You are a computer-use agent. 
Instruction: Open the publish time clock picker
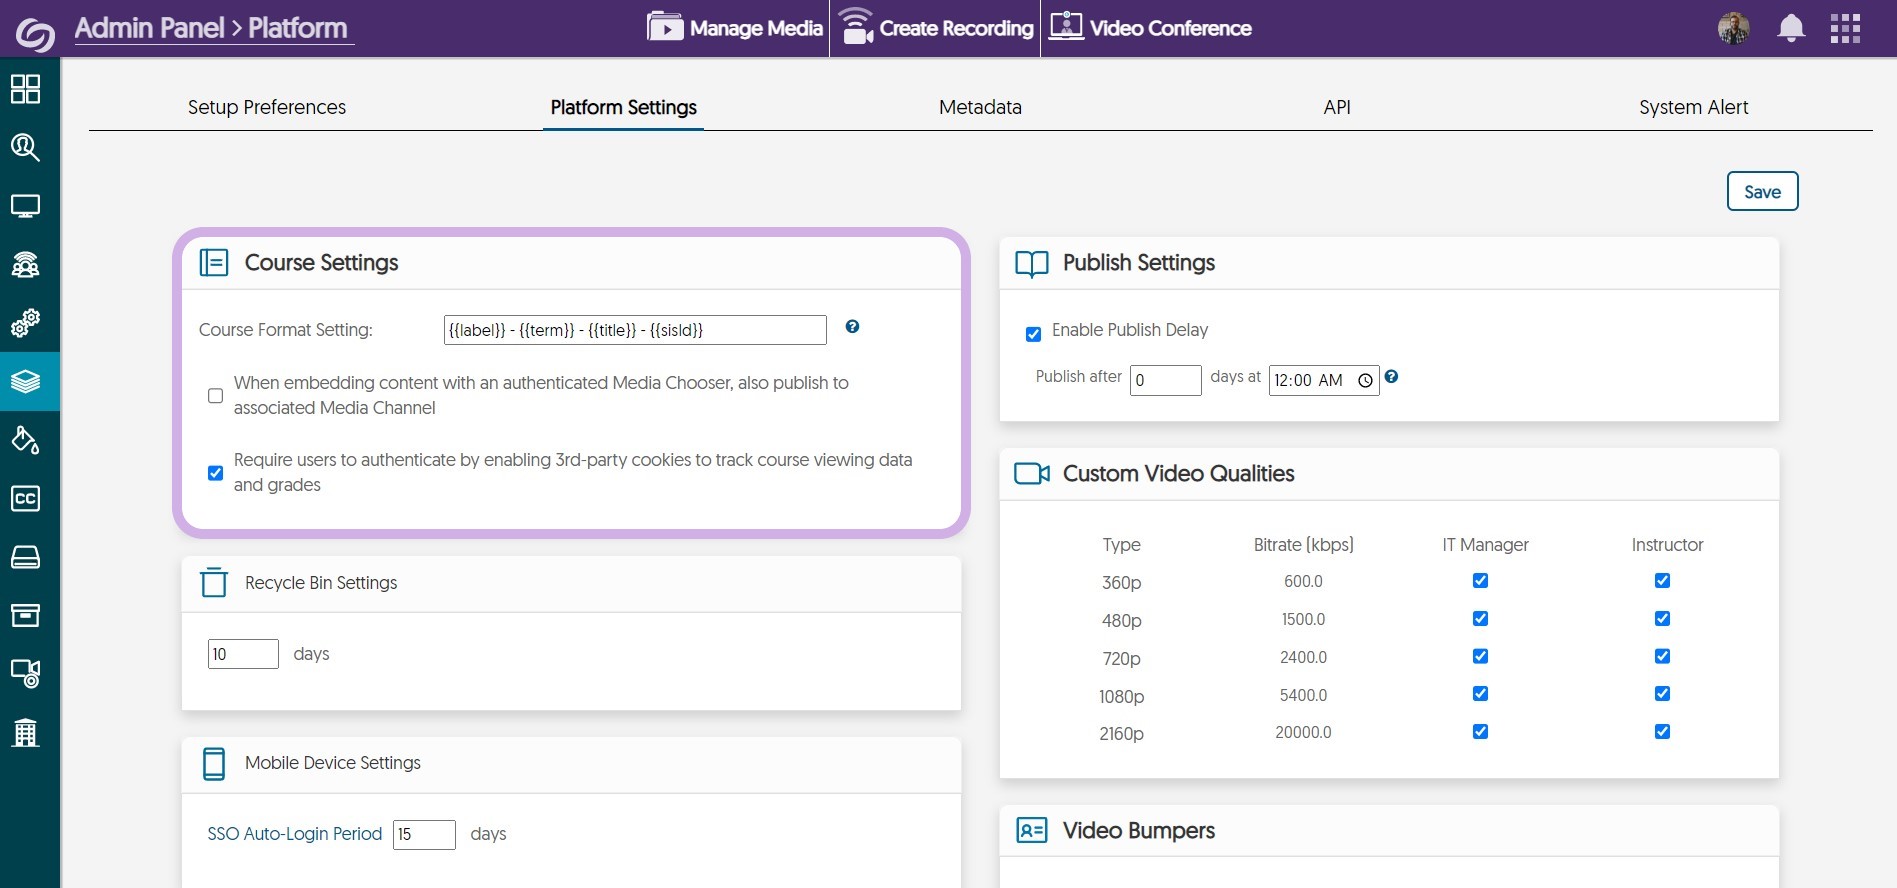pos(1365,381)
